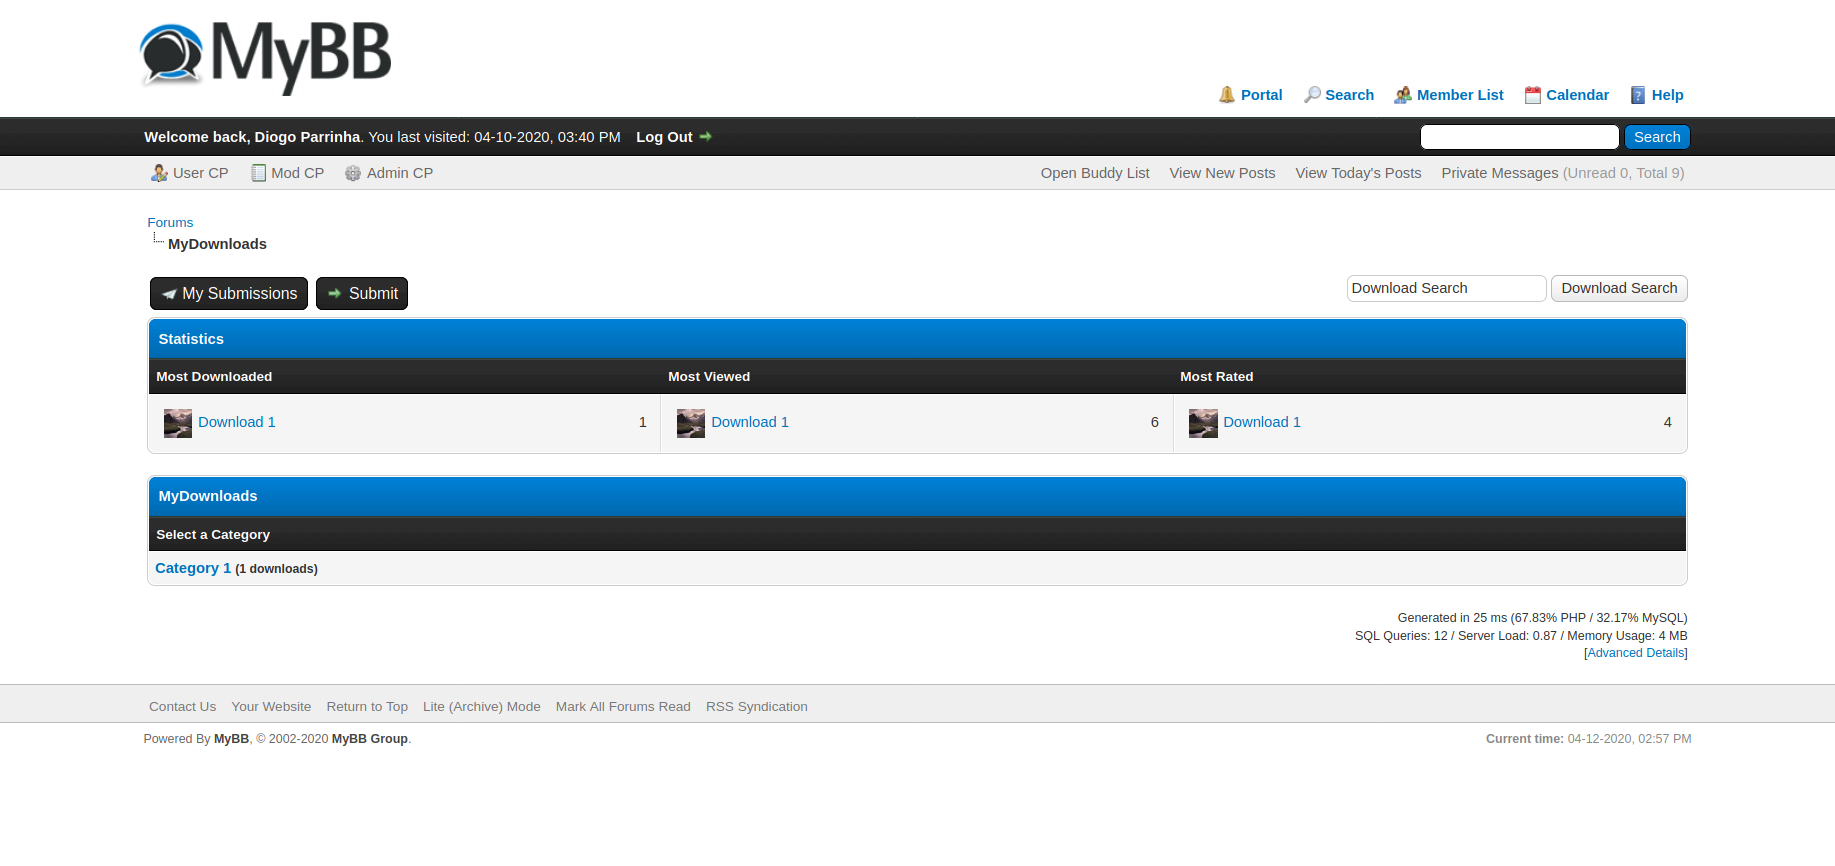Focus the top forum search box

pos(1518,137)
